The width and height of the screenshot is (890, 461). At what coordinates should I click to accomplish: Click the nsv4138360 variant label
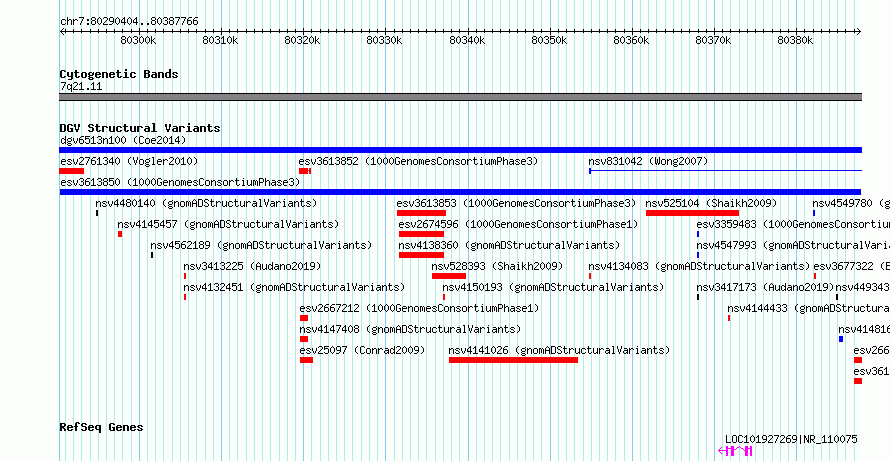click(x=509, y=245)
